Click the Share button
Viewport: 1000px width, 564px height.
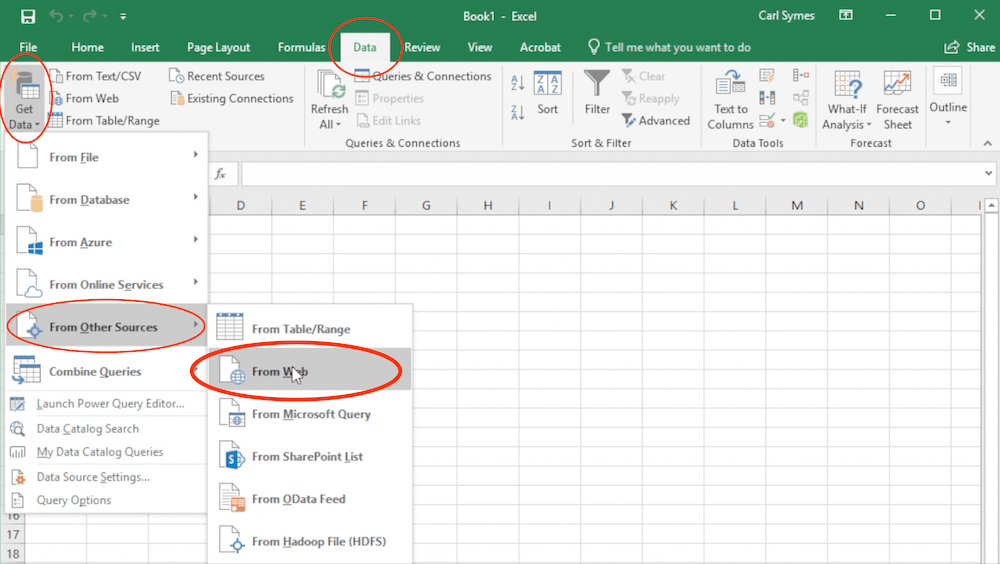[969, 47]
